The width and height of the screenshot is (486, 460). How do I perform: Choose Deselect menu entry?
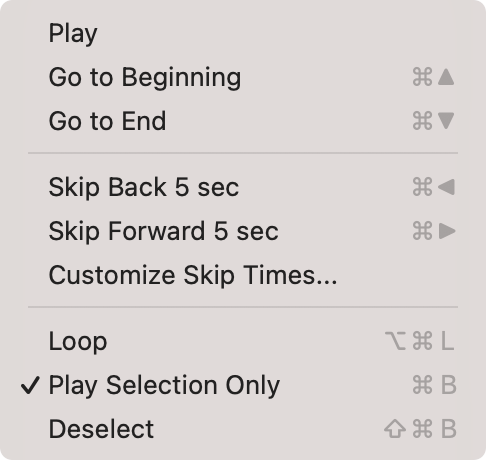(243, 429)
